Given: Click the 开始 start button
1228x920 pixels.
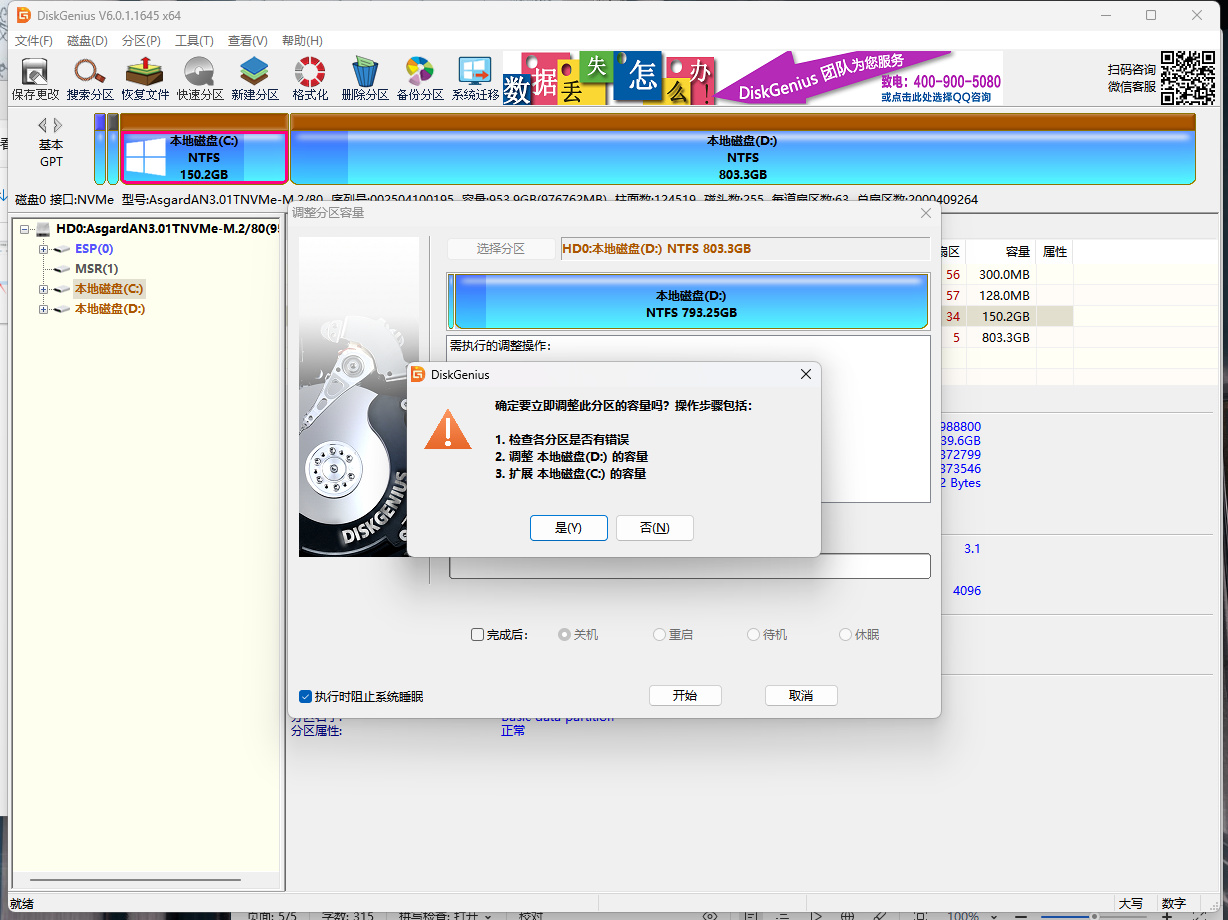Looking at the screenshot, I should 685,695.
